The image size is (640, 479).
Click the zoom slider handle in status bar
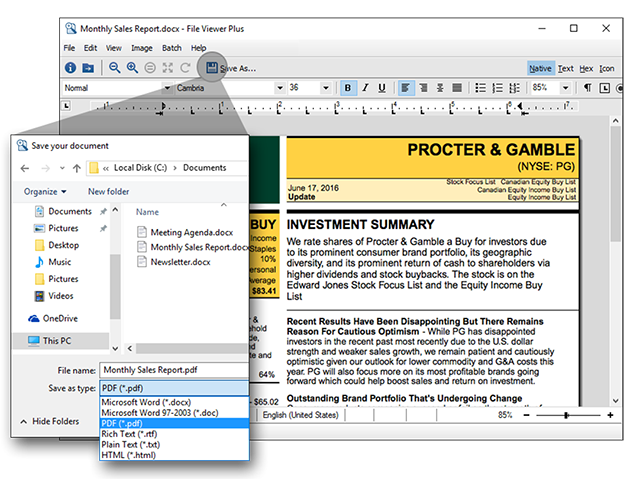pyautogui.click(x=566, y=415)
